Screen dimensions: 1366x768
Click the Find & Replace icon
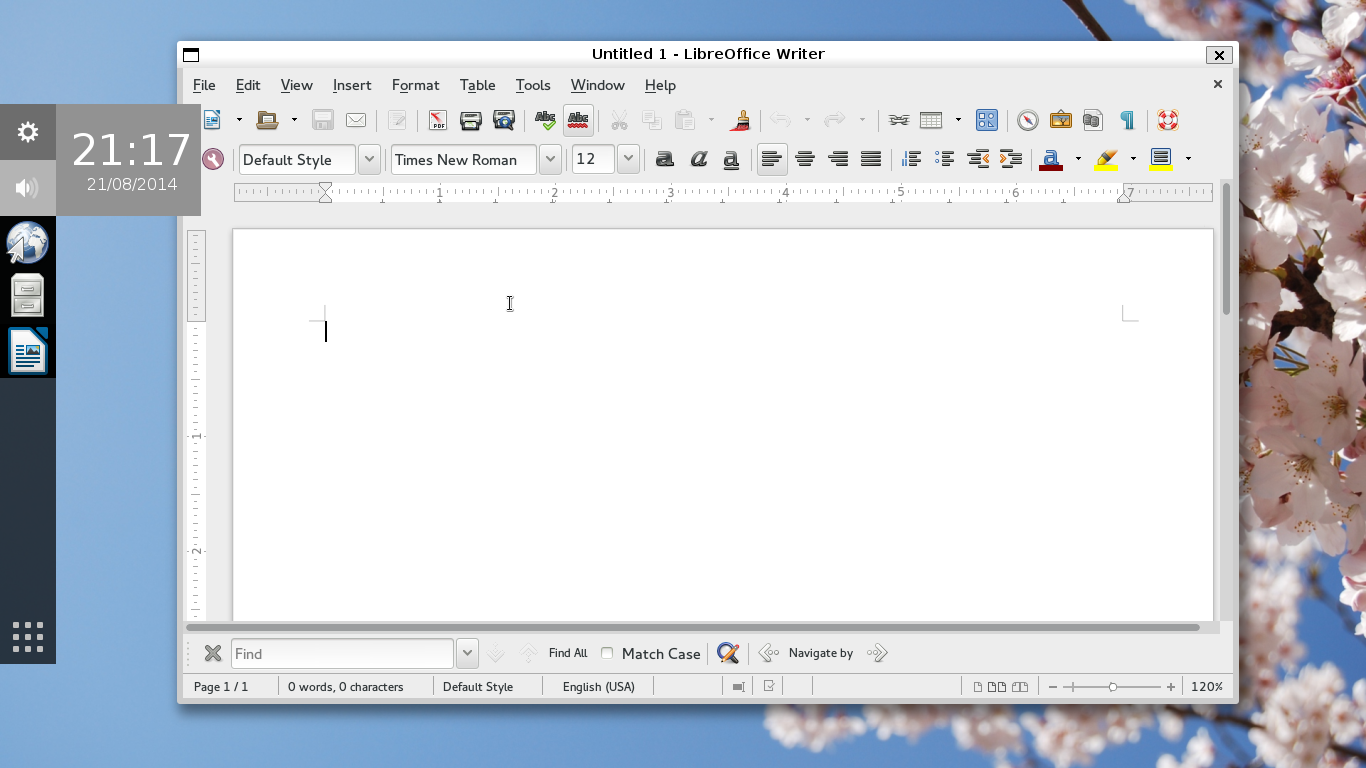[x=728, y=654]
